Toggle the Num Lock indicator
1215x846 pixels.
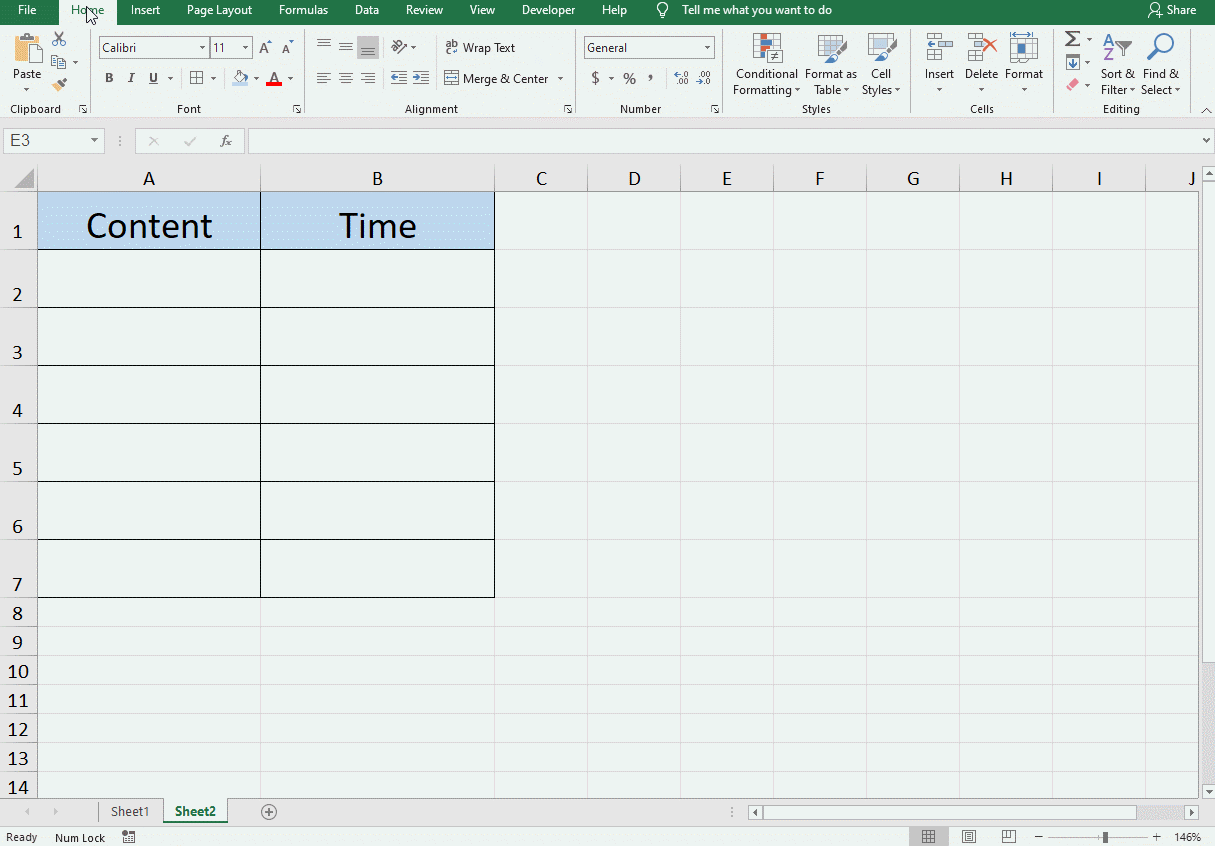coord(80,837)
